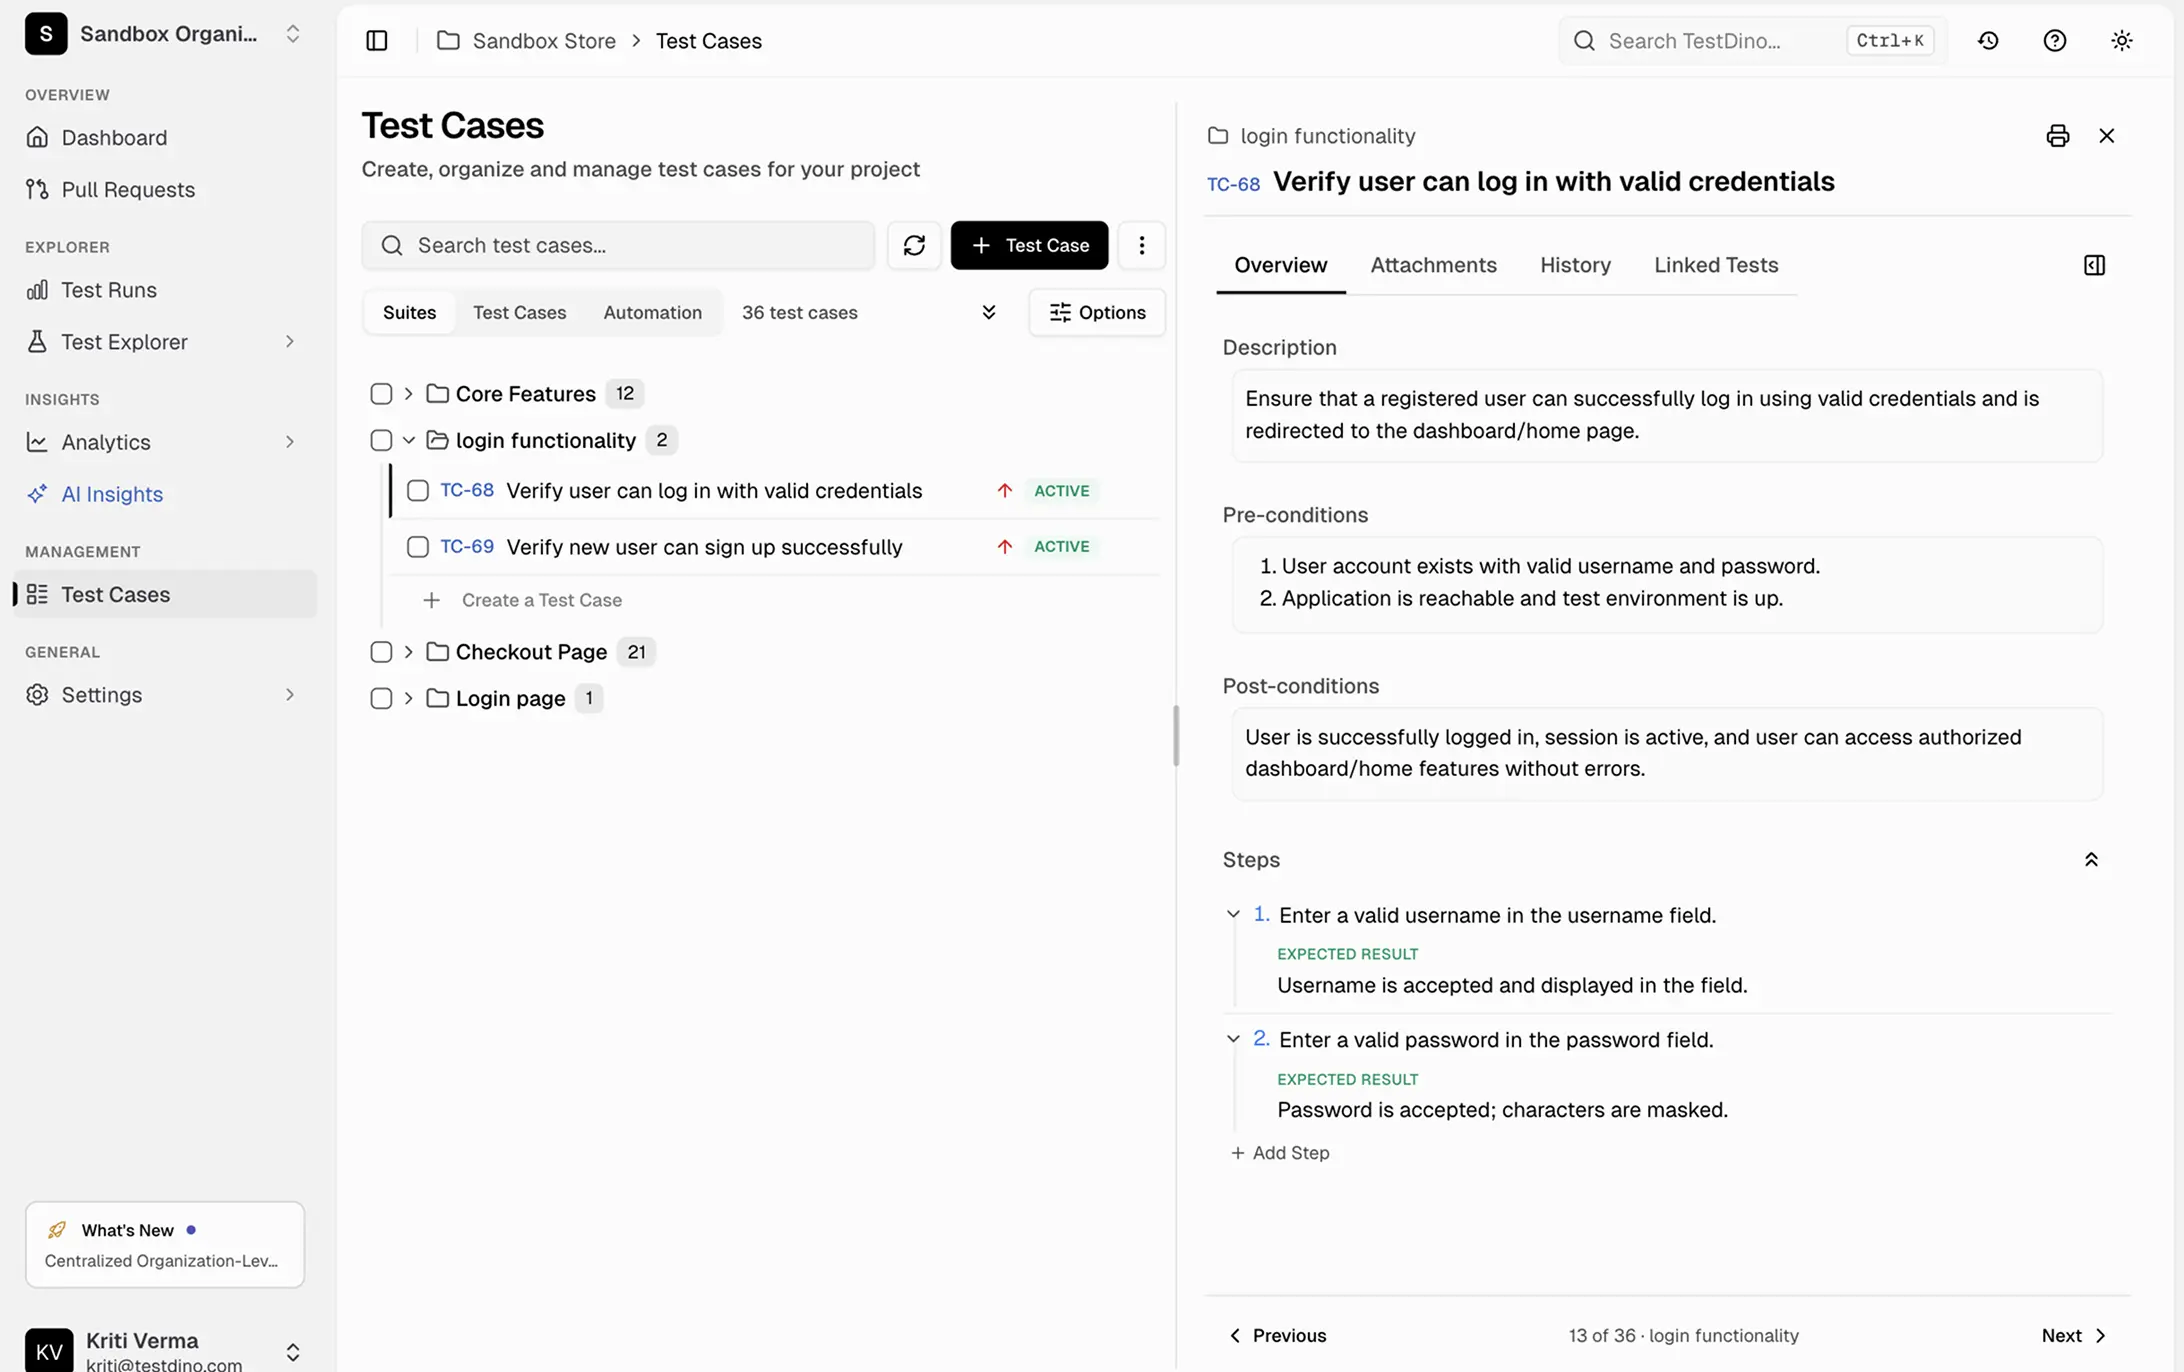
Task: Click priority arrow on TC-68 row
Action: [1004, 491]
